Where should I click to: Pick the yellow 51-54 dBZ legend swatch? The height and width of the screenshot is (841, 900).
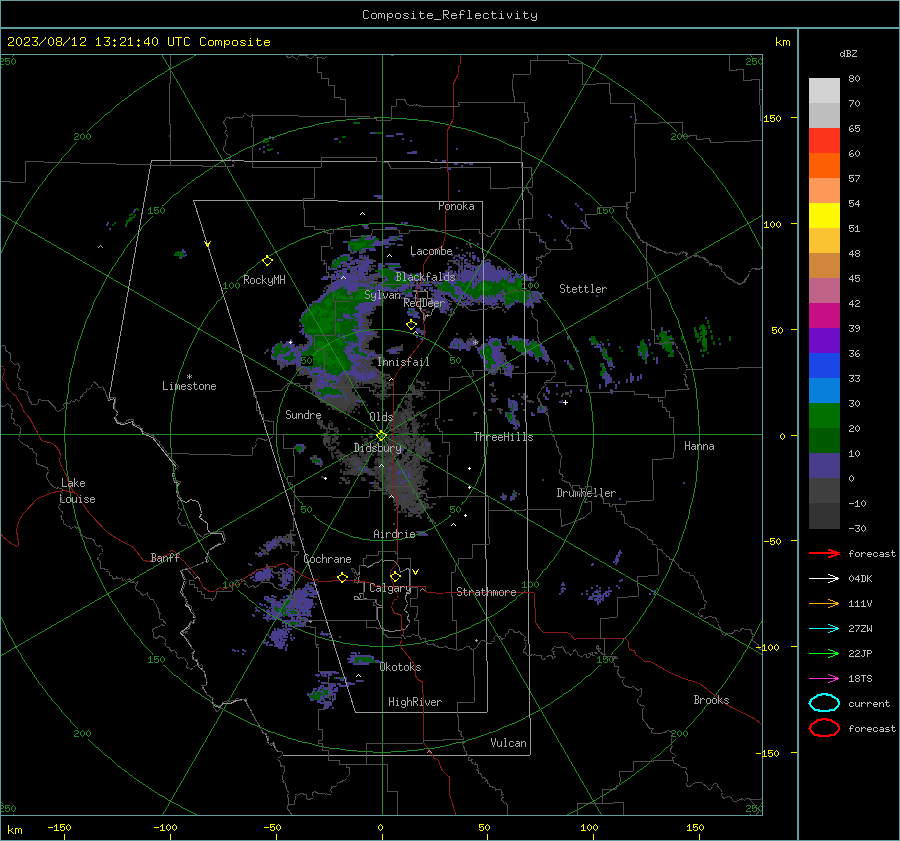click(824, 215)
